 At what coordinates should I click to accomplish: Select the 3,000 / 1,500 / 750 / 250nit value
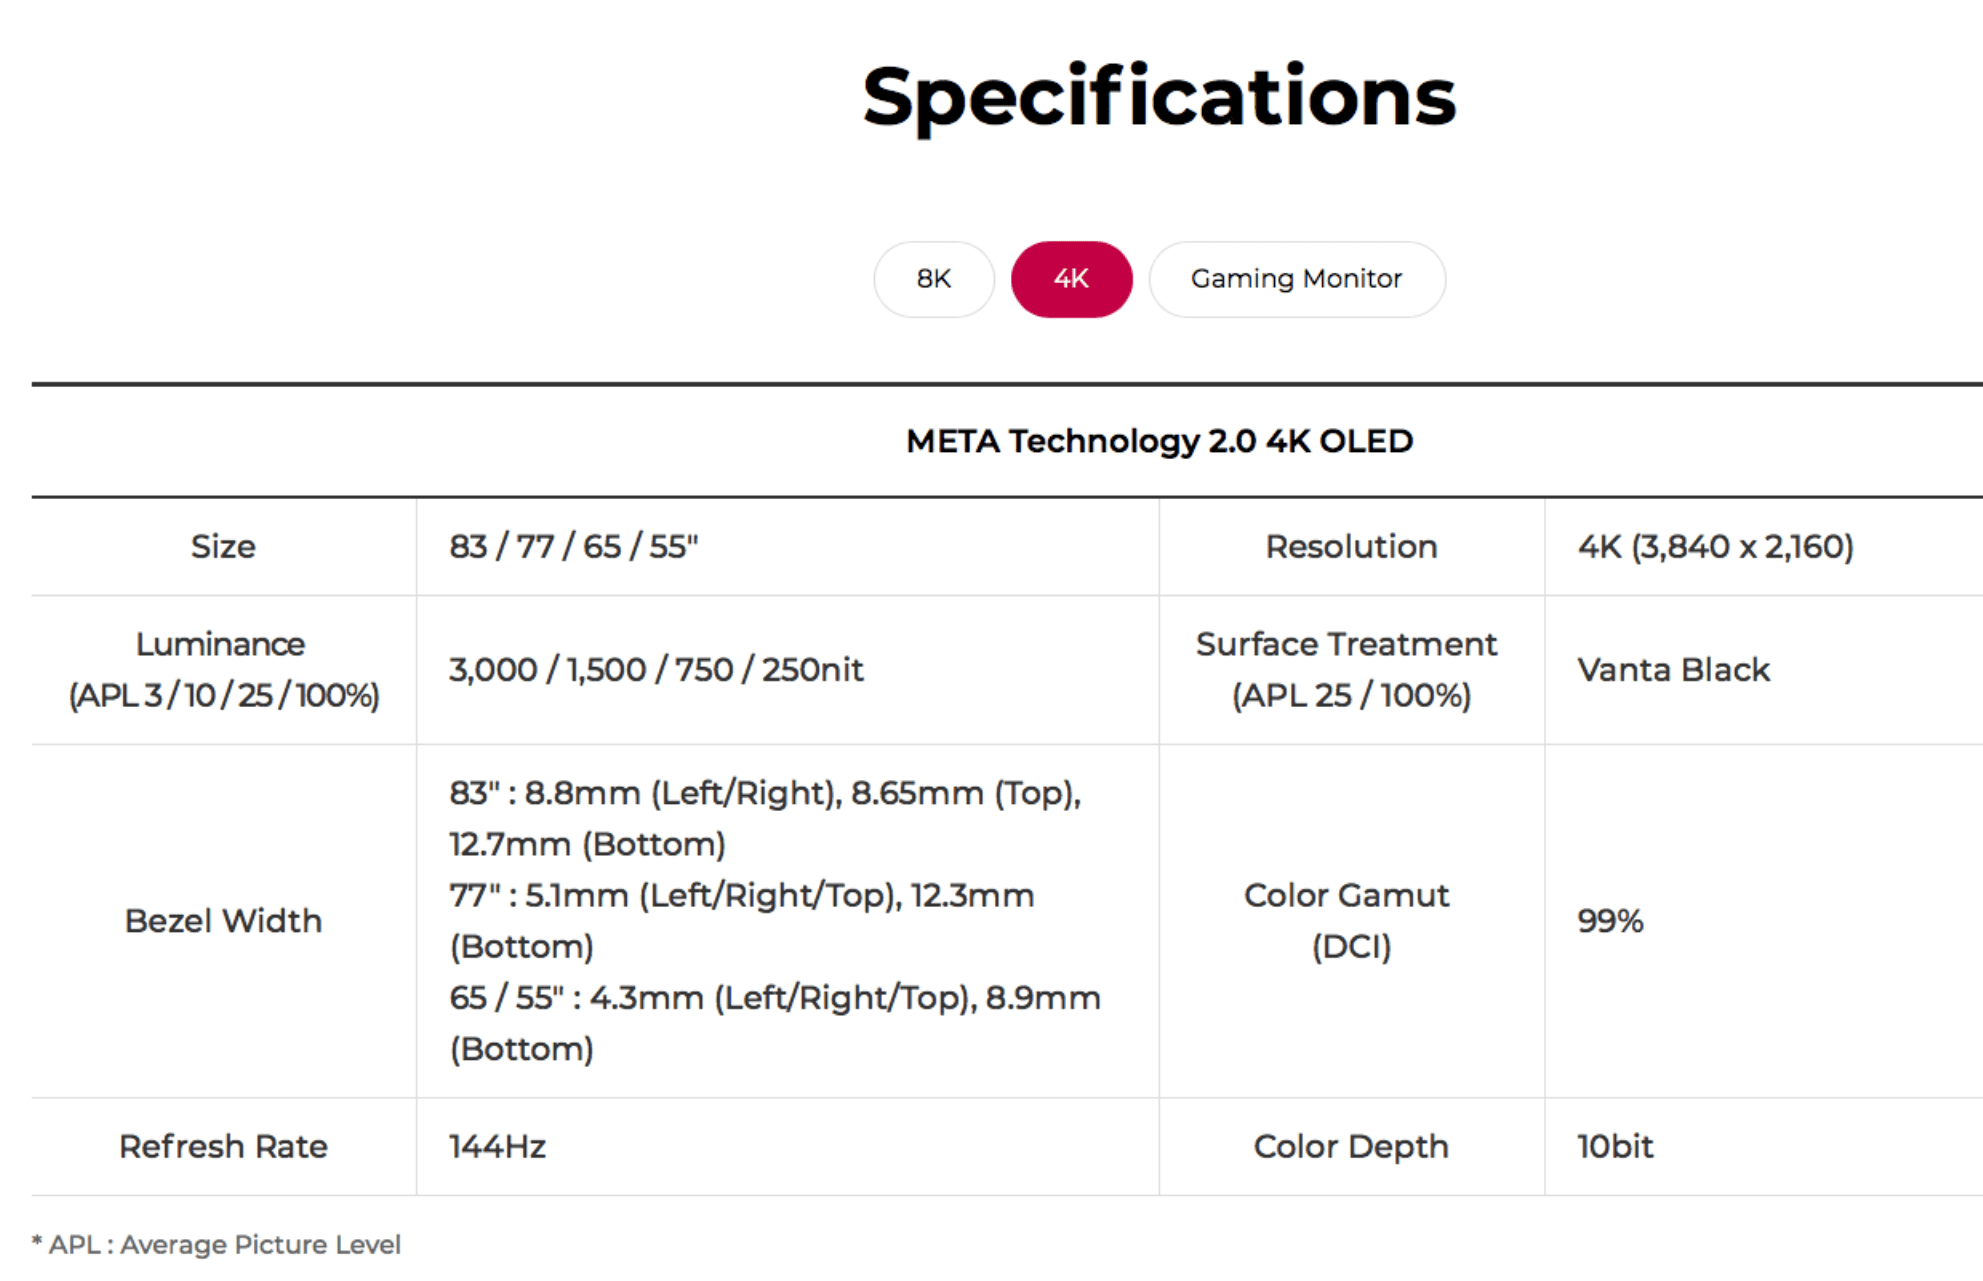click(x=656, y=669)
